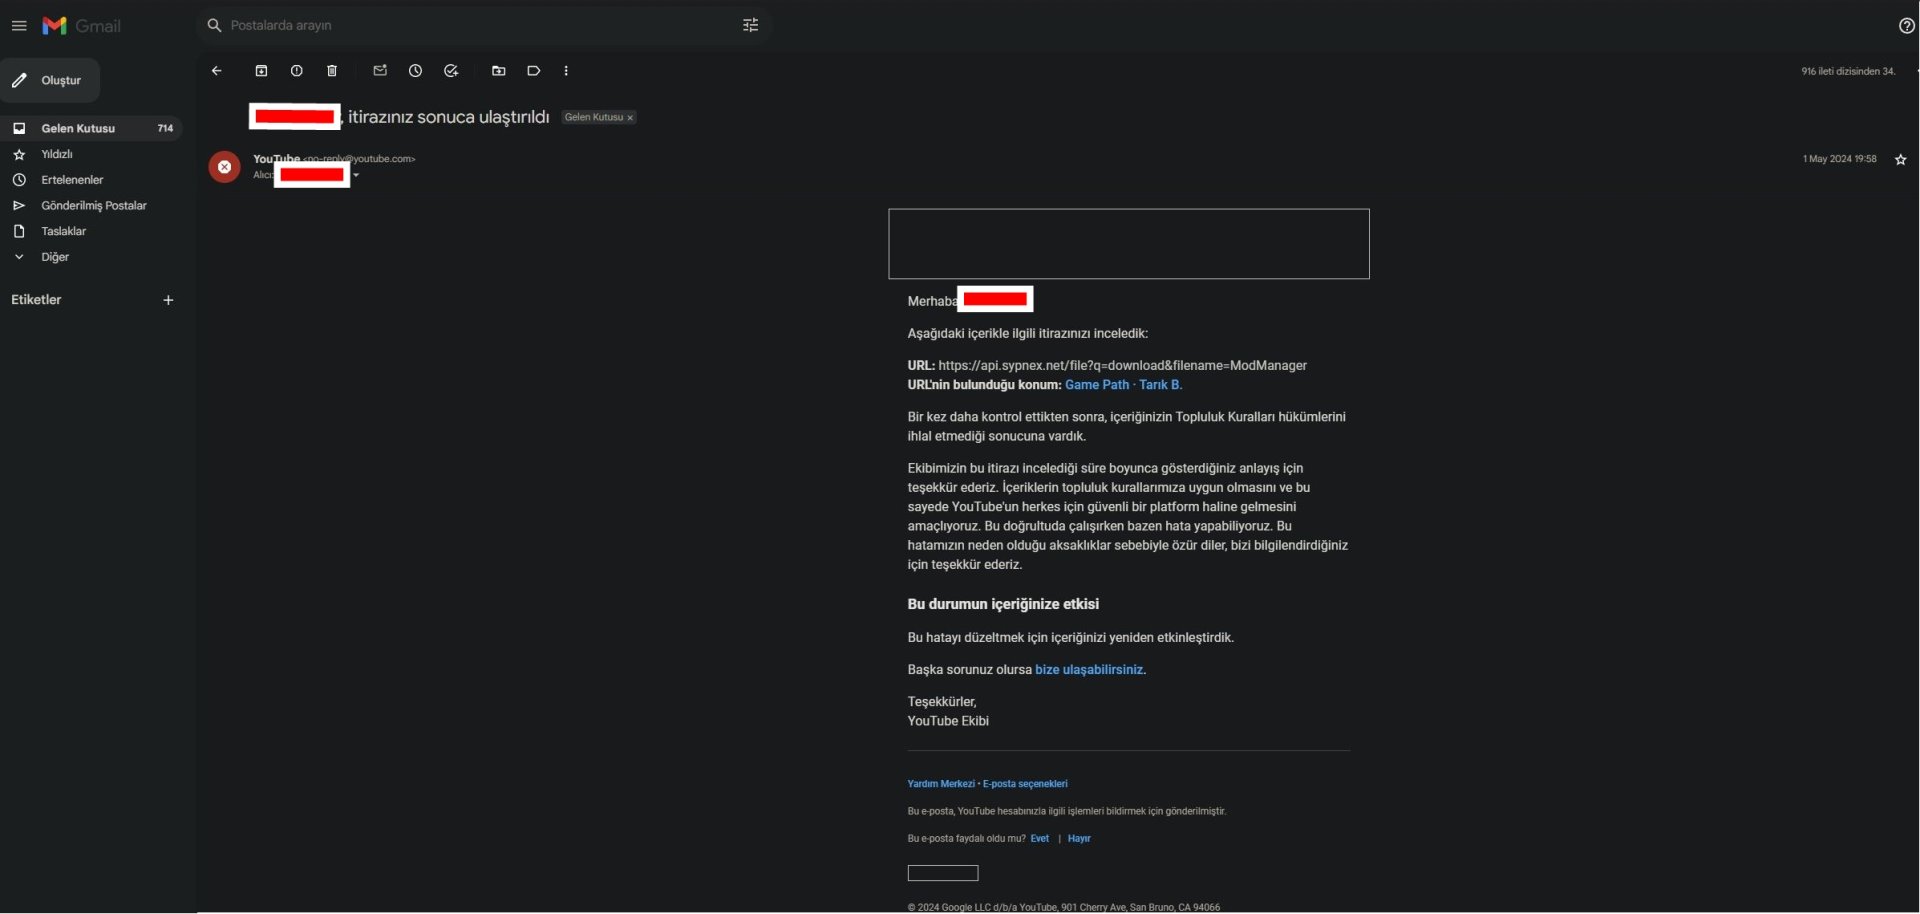Open the Labels tag icon
The width and height of the screenshot is (1920, 914).
click(x=534, y=71)
